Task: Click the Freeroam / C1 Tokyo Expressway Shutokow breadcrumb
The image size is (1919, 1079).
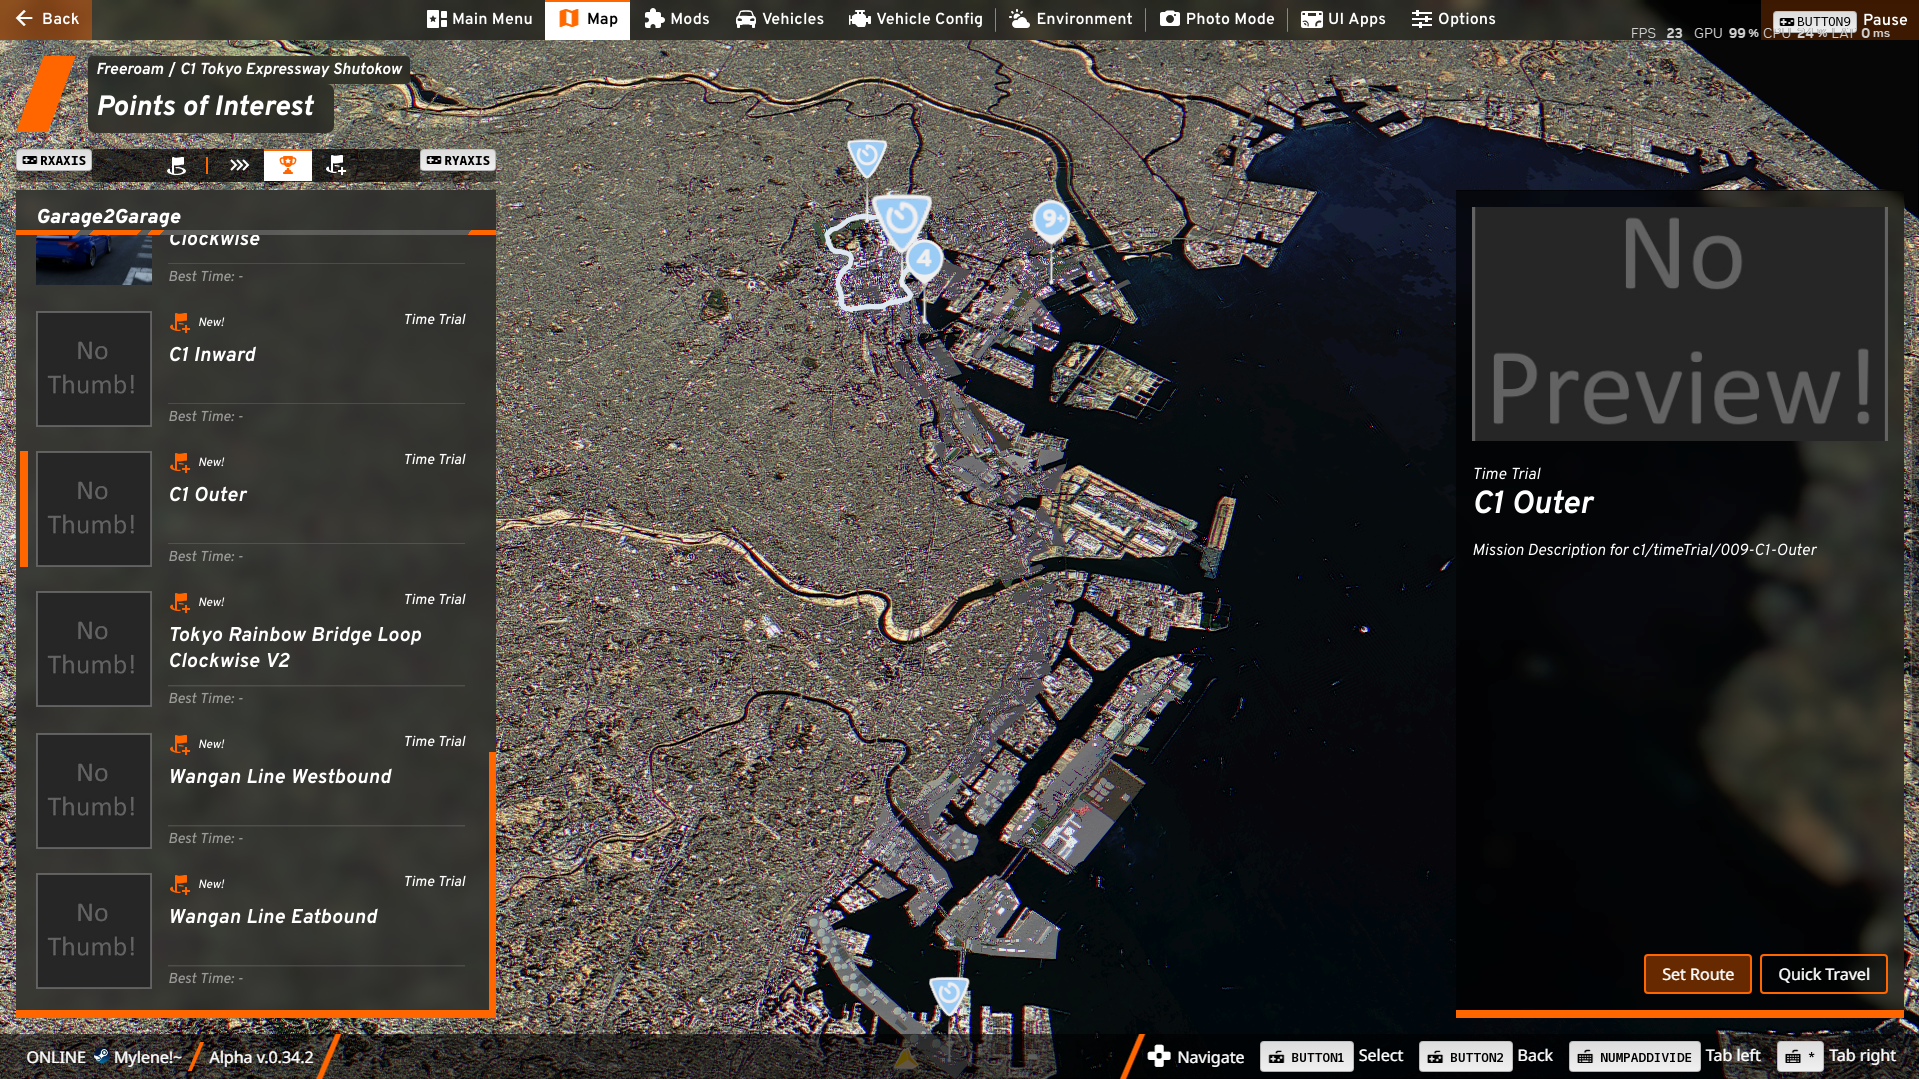Action: 249,69
